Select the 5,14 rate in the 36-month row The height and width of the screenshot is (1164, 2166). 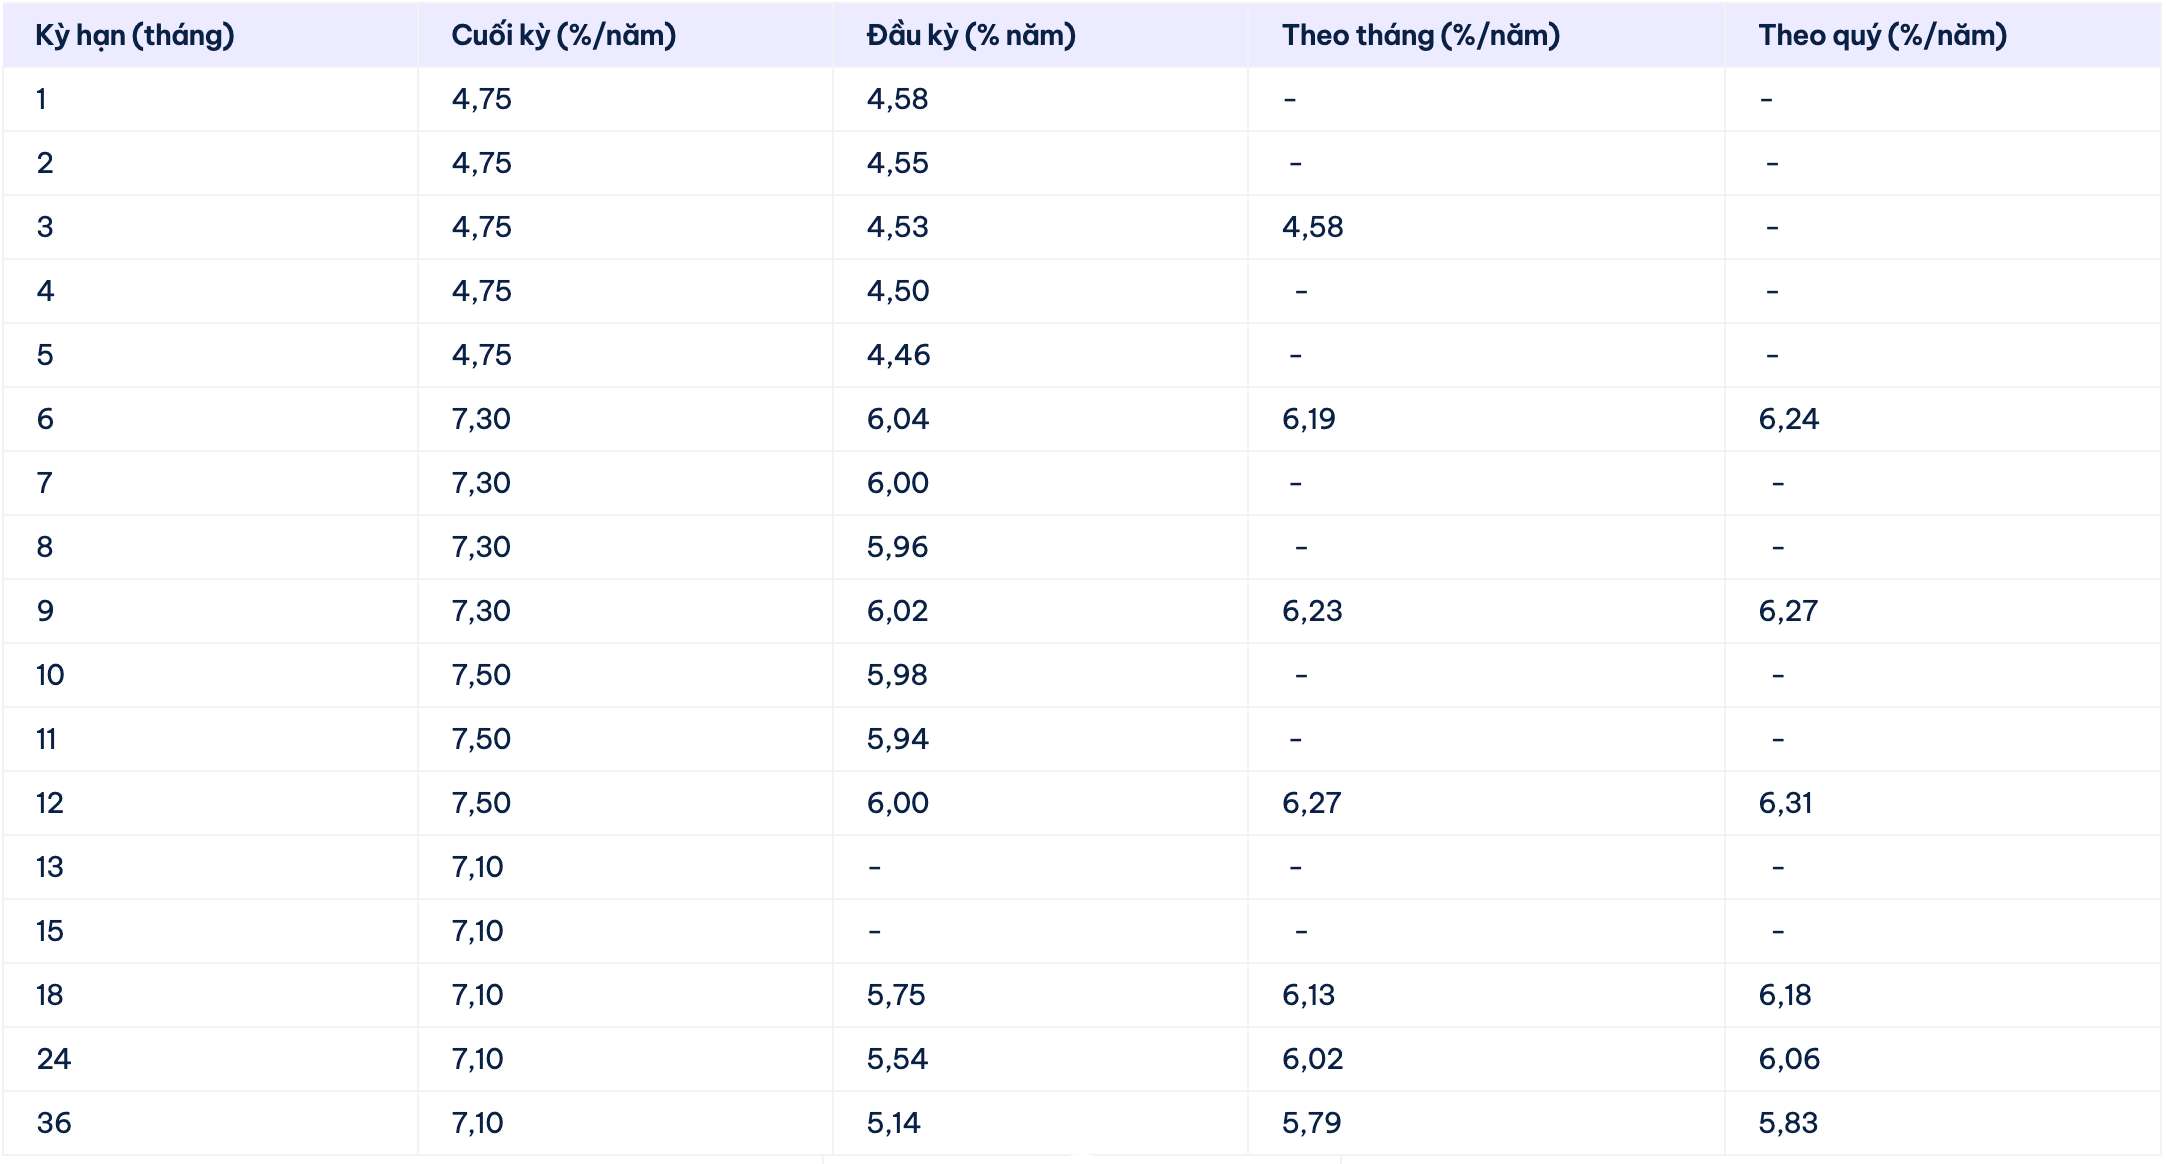point(893,1123)
